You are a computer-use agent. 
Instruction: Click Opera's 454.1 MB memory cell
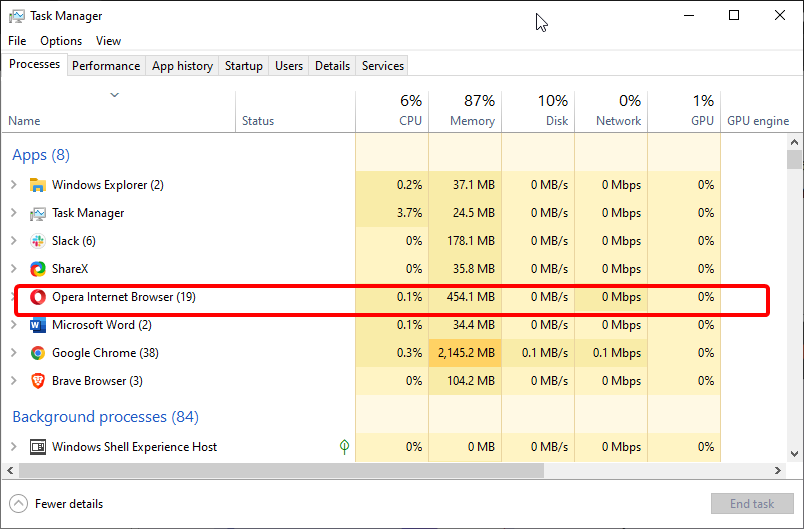[465, 297]
